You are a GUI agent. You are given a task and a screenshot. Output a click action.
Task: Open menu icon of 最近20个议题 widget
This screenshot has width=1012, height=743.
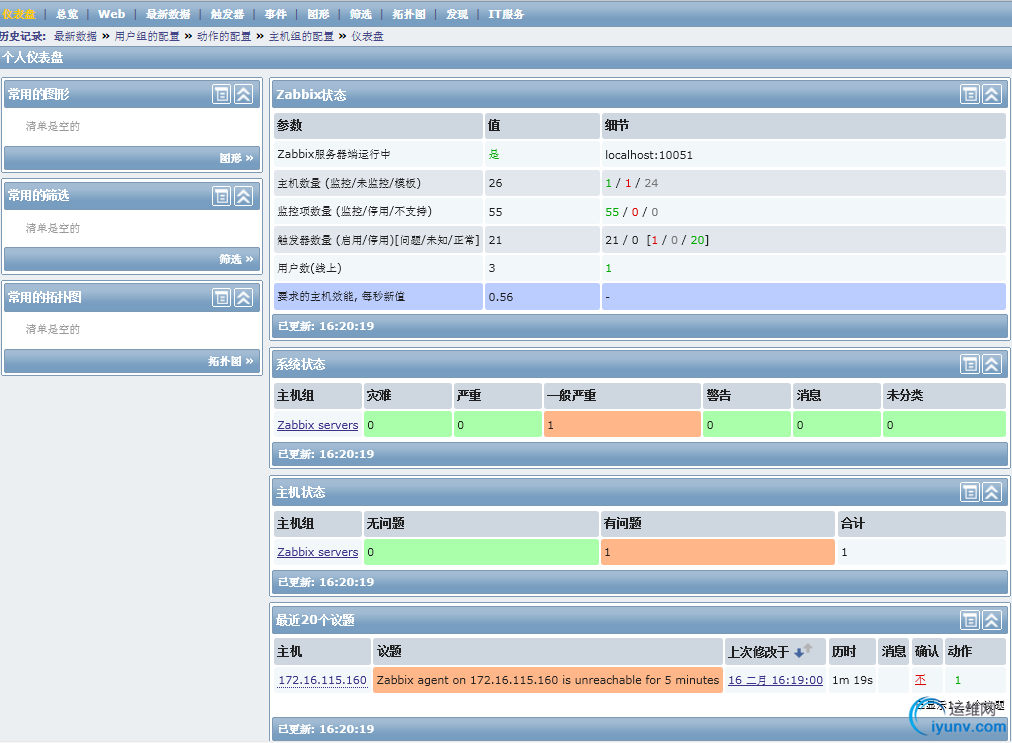(970, 620)
